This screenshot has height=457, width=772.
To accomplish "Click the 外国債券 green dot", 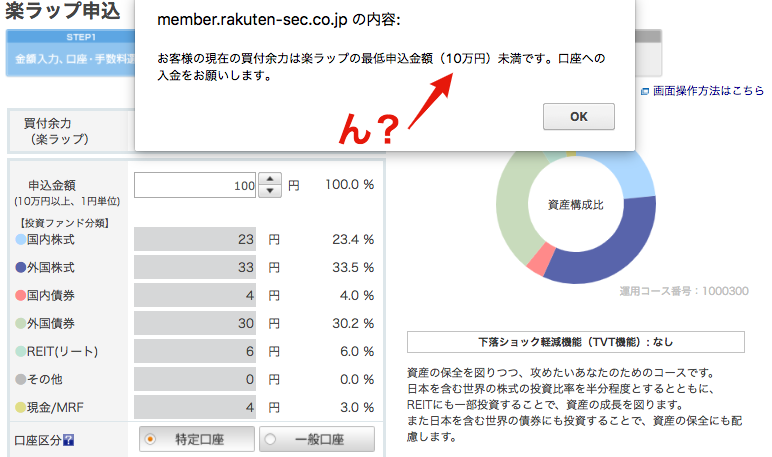I will (21, 324).
